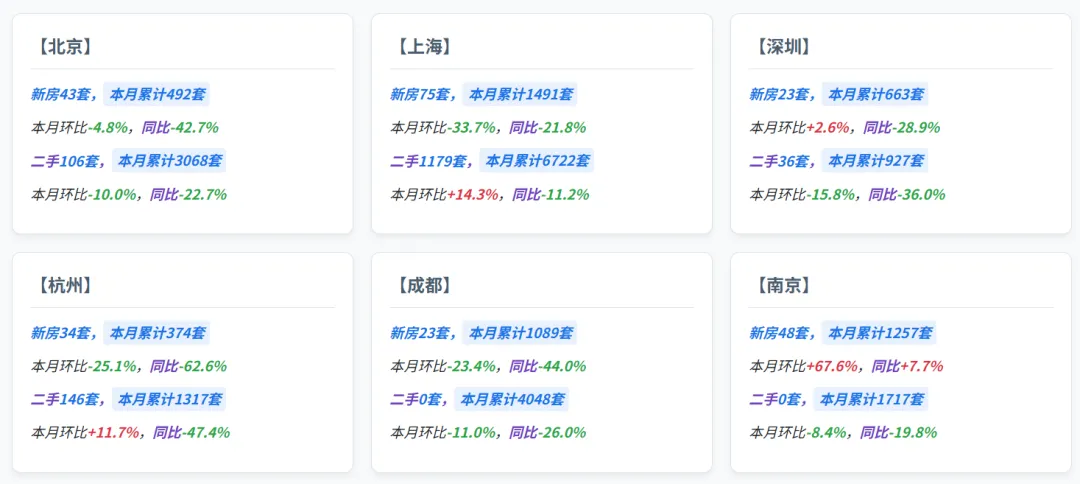The image size is (1080, 484).
Task: Click Chengdu's 本月累计4048套 badge
Action: [x=512, y=400]
